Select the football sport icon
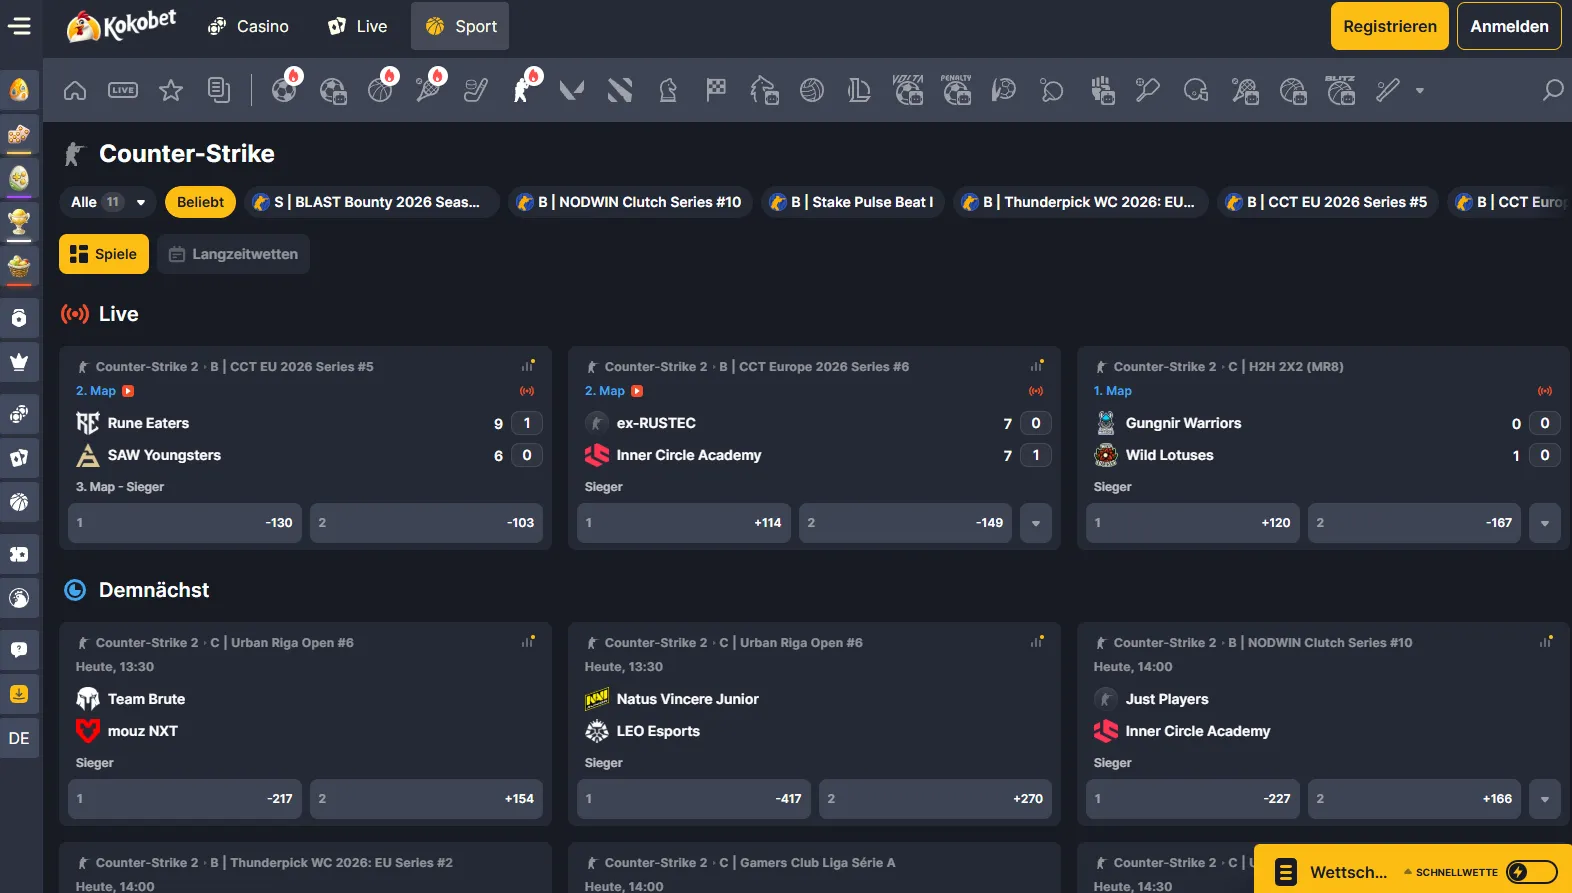The image size is (1572, 893). [x=285, y=90]
